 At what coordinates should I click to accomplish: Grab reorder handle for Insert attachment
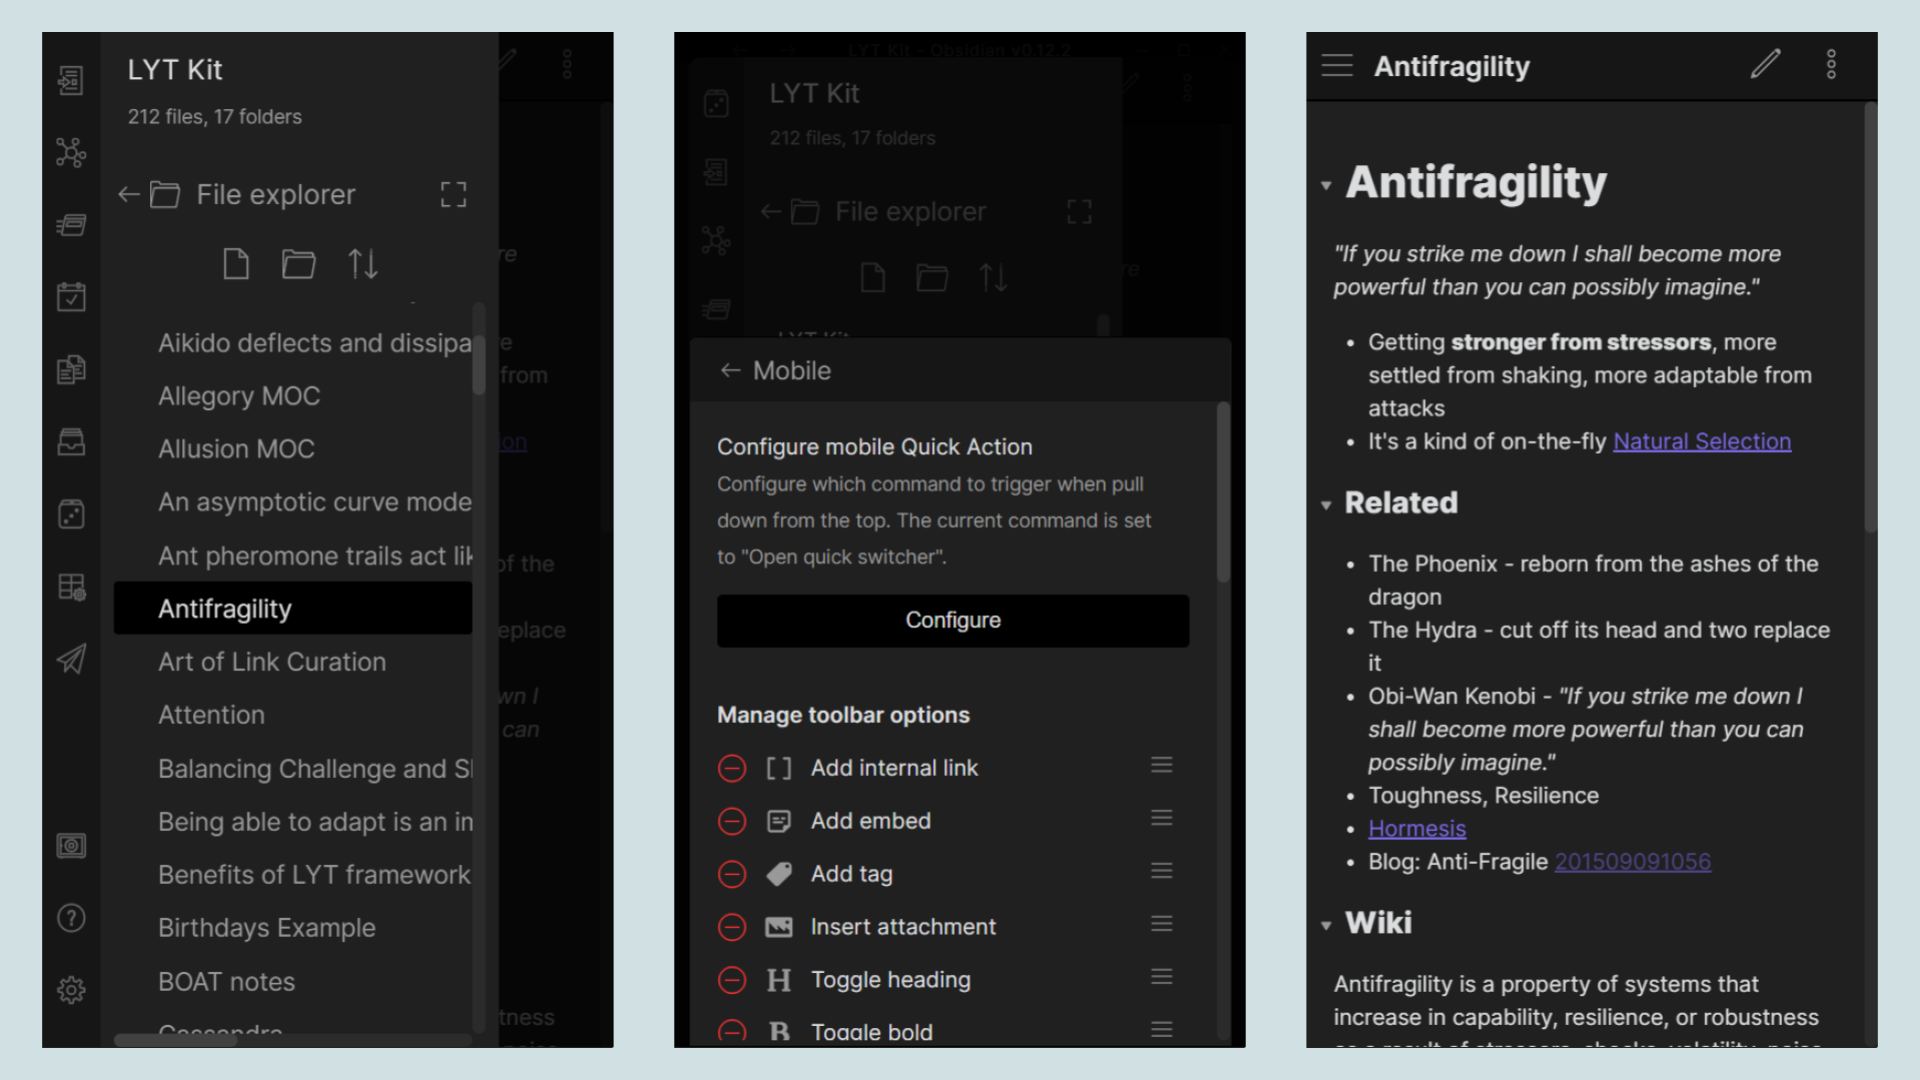click(x=1161, y=924)
